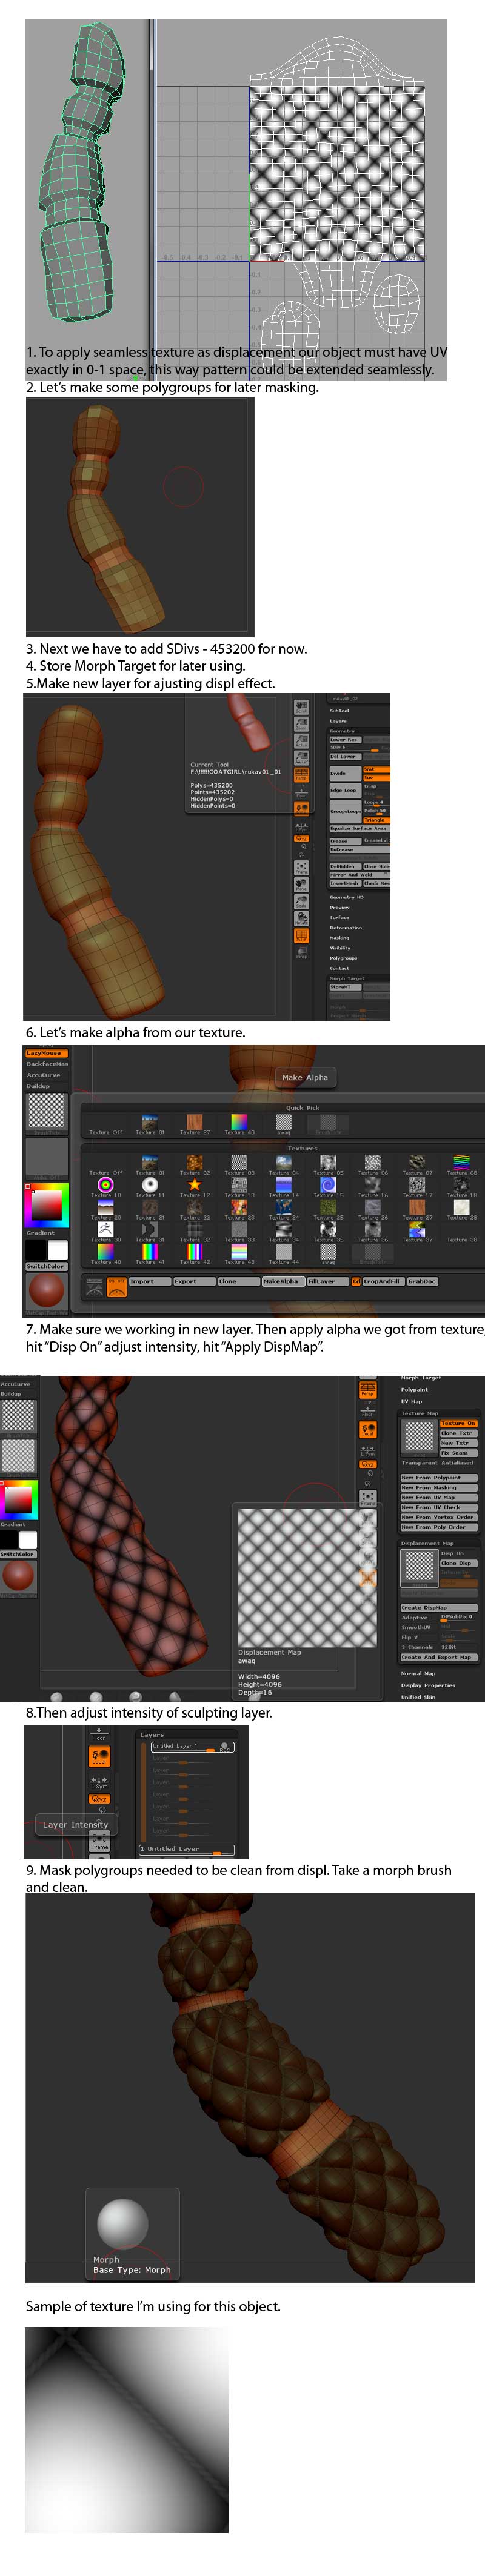This screenshot has height=2576, width=485.
Task: Adjust the DPSubPix slider
Action: pyautogui.click(x=459, y=1618)
